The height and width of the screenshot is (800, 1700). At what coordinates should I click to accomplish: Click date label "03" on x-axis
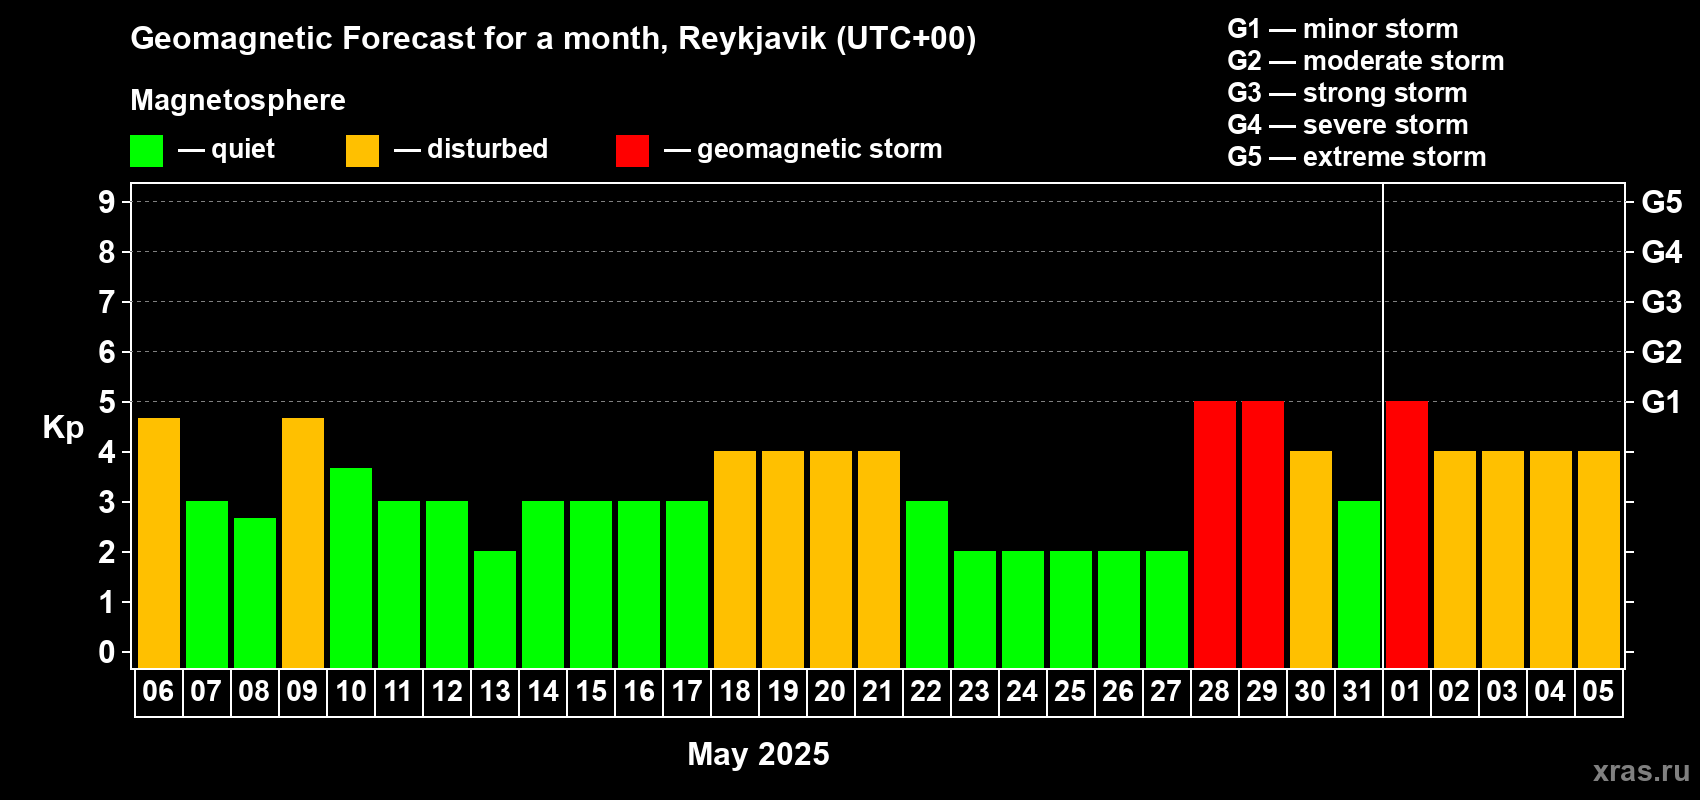point(1502,691)
